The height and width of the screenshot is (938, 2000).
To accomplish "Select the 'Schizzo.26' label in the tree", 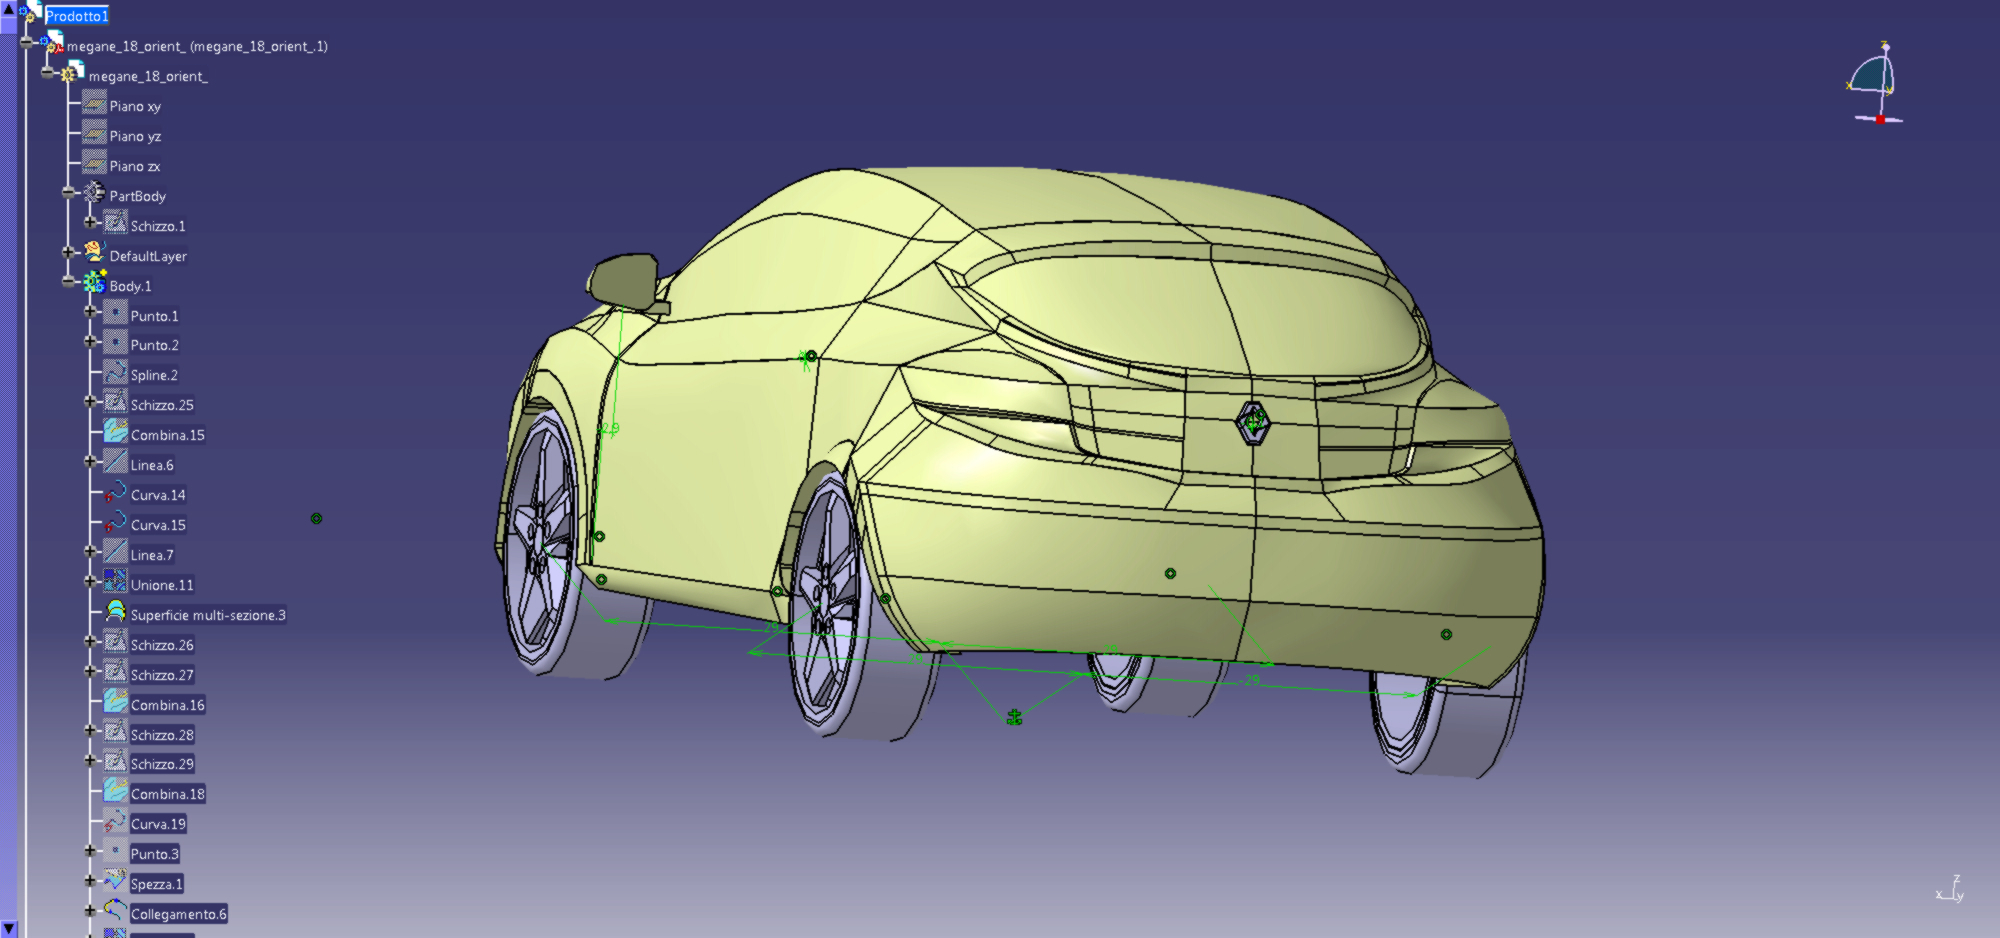I will click(x=162, y=645).
